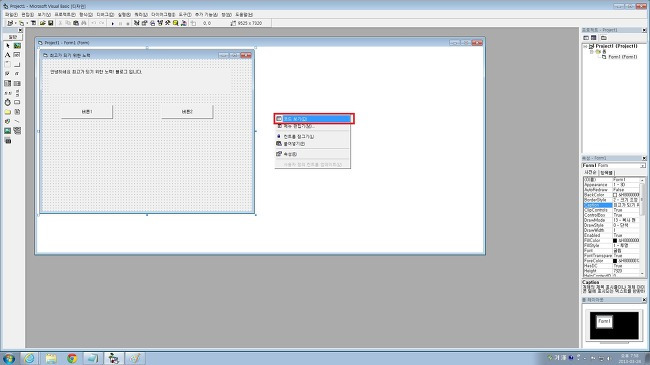Select the Caption property row
Screen dimensions: 650x365
pos(611,205)
